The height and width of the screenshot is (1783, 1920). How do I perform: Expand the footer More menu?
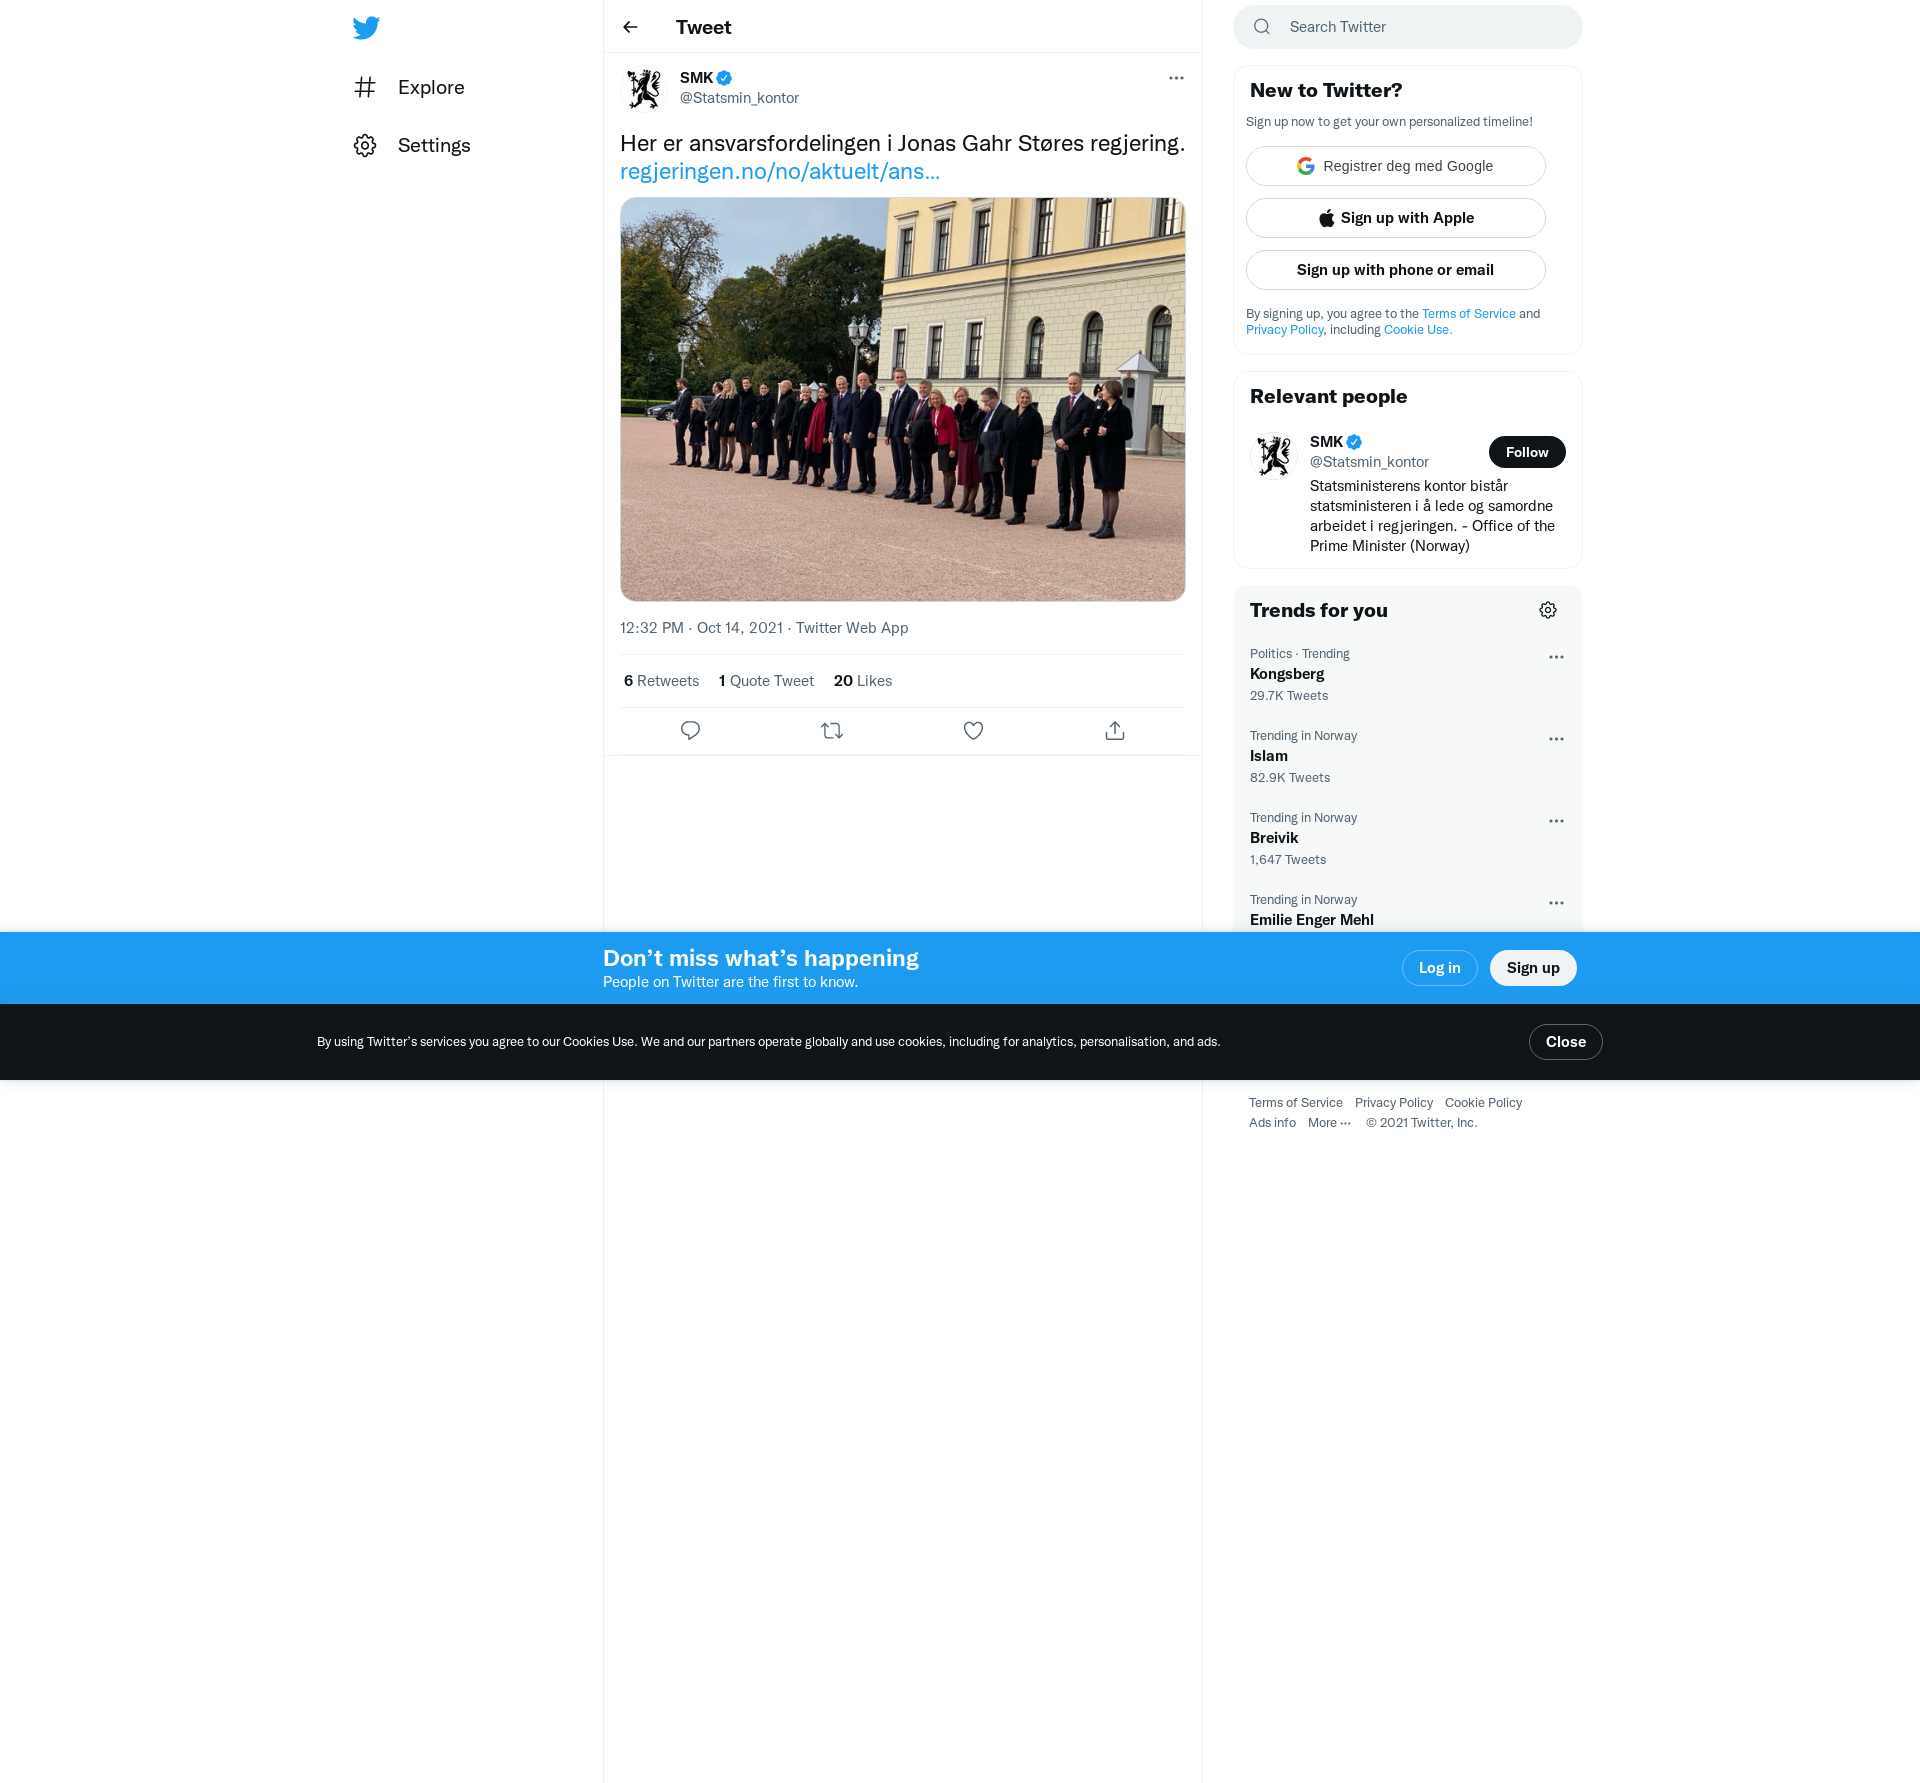[1329, 1123]
